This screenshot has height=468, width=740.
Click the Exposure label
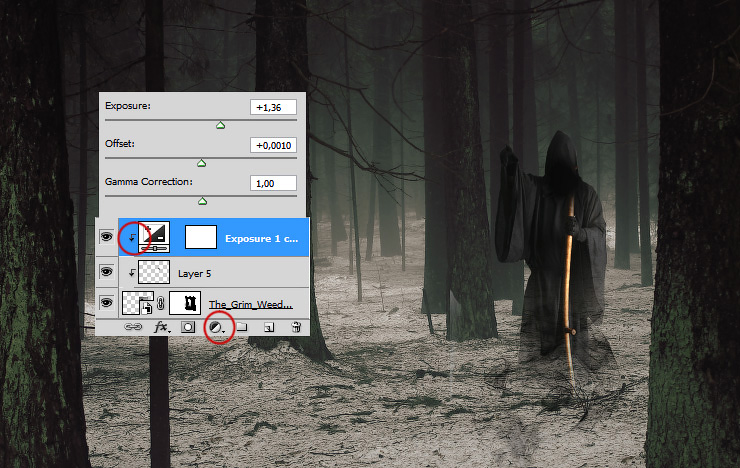(x=128, y=106)
